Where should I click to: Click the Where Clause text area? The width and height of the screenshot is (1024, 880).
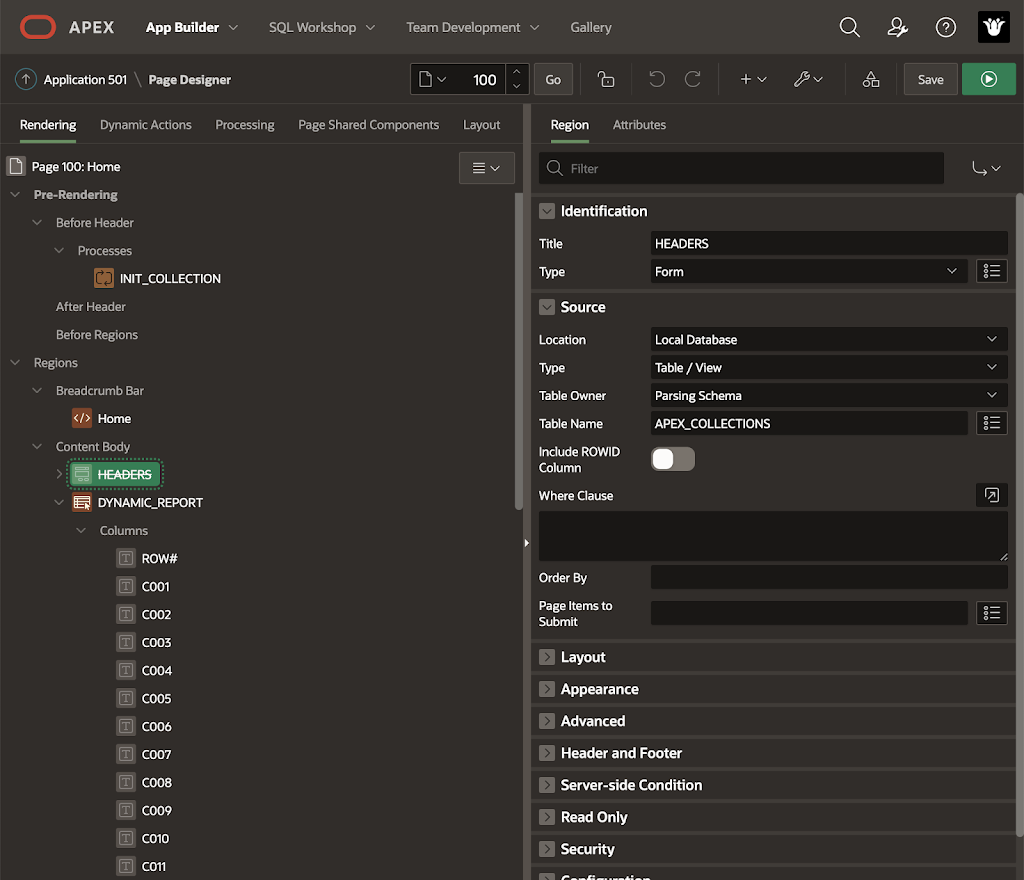click(773, 536)
